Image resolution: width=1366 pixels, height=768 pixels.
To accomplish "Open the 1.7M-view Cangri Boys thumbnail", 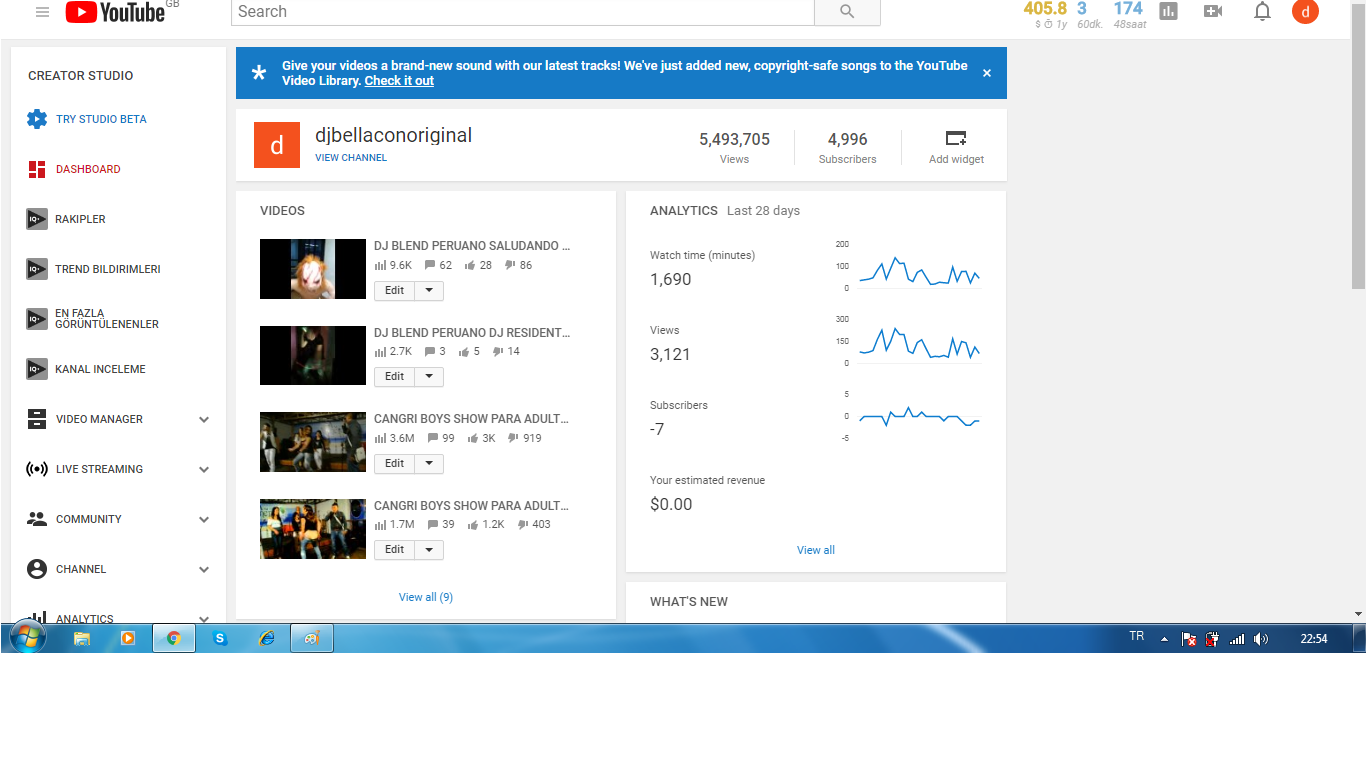I will [313, 529].
